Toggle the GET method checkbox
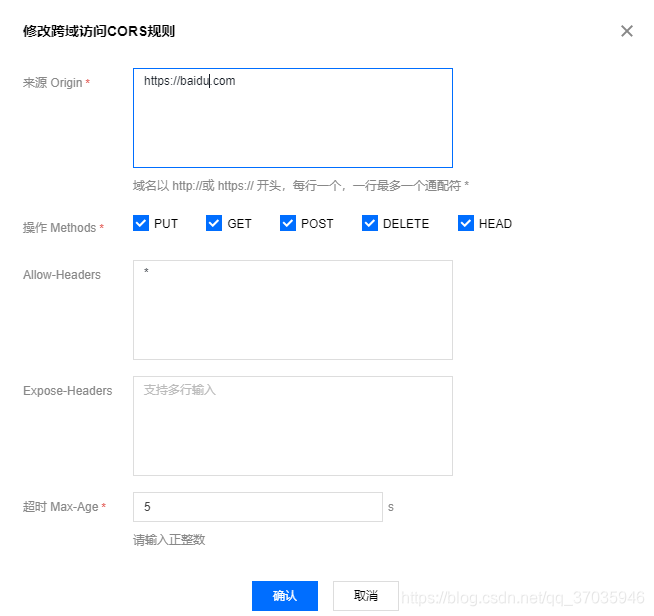Screen dimensions: 654x616 pyautogui.click(x=214, y=223)
